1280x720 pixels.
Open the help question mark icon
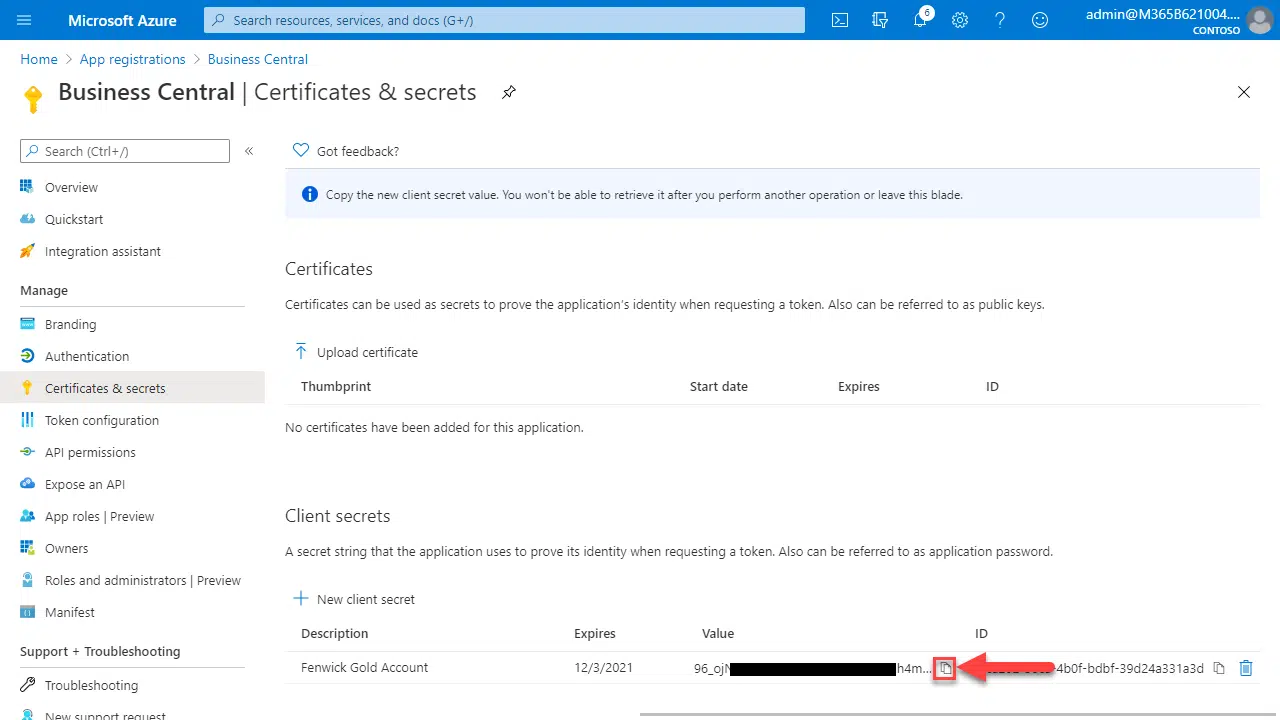[1000, 20]
